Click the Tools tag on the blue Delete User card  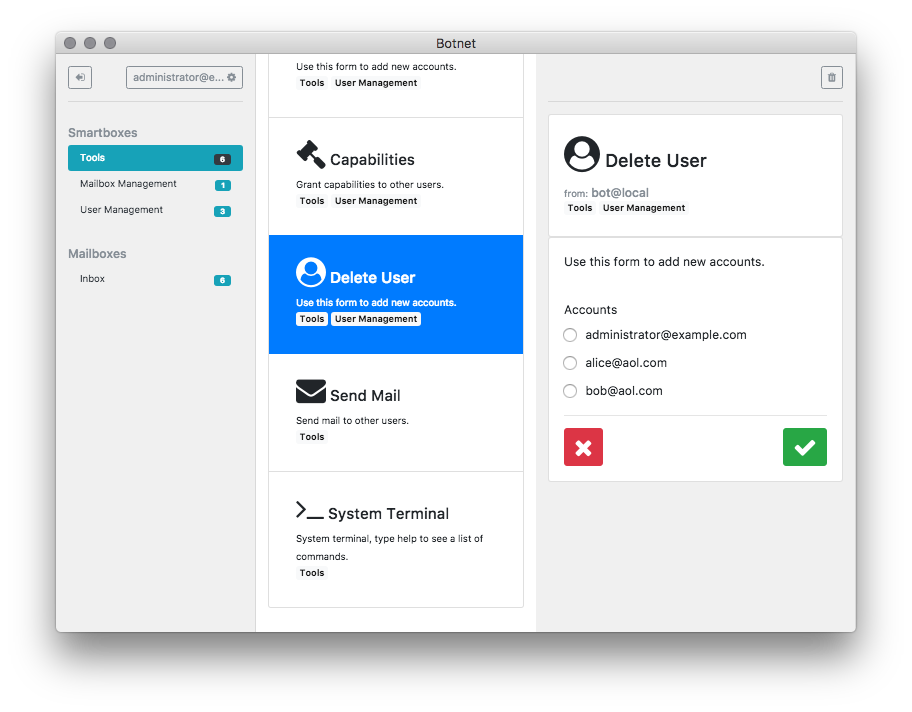tap(312, 319)
